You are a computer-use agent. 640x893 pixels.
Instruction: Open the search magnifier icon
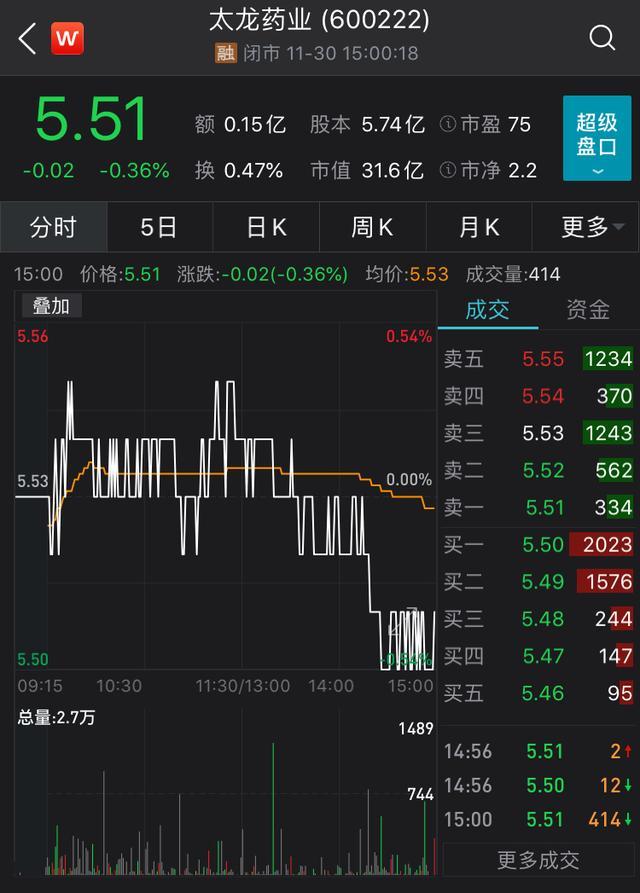[x=602, y=38]
